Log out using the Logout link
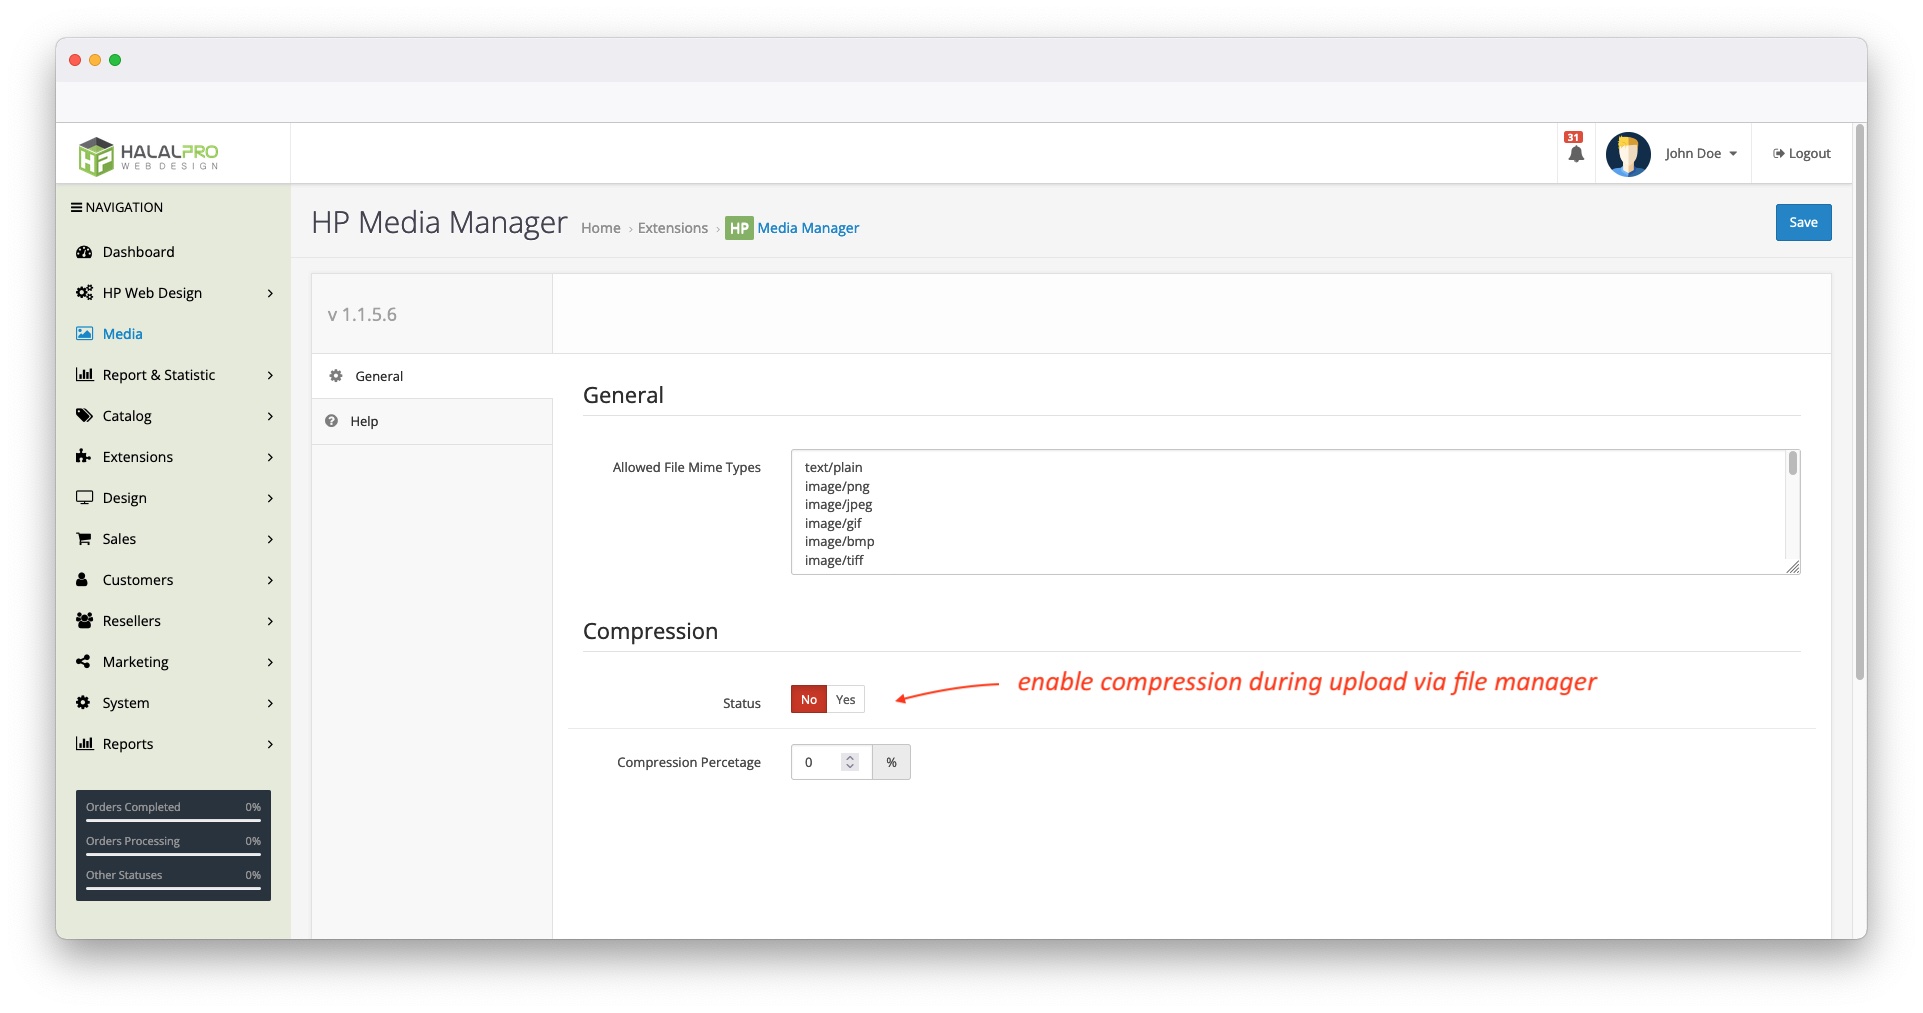 1802,154
